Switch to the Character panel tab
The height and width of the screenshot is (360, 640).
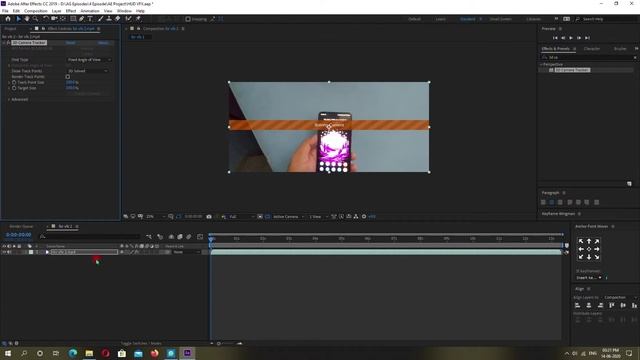tap(592, 49)
